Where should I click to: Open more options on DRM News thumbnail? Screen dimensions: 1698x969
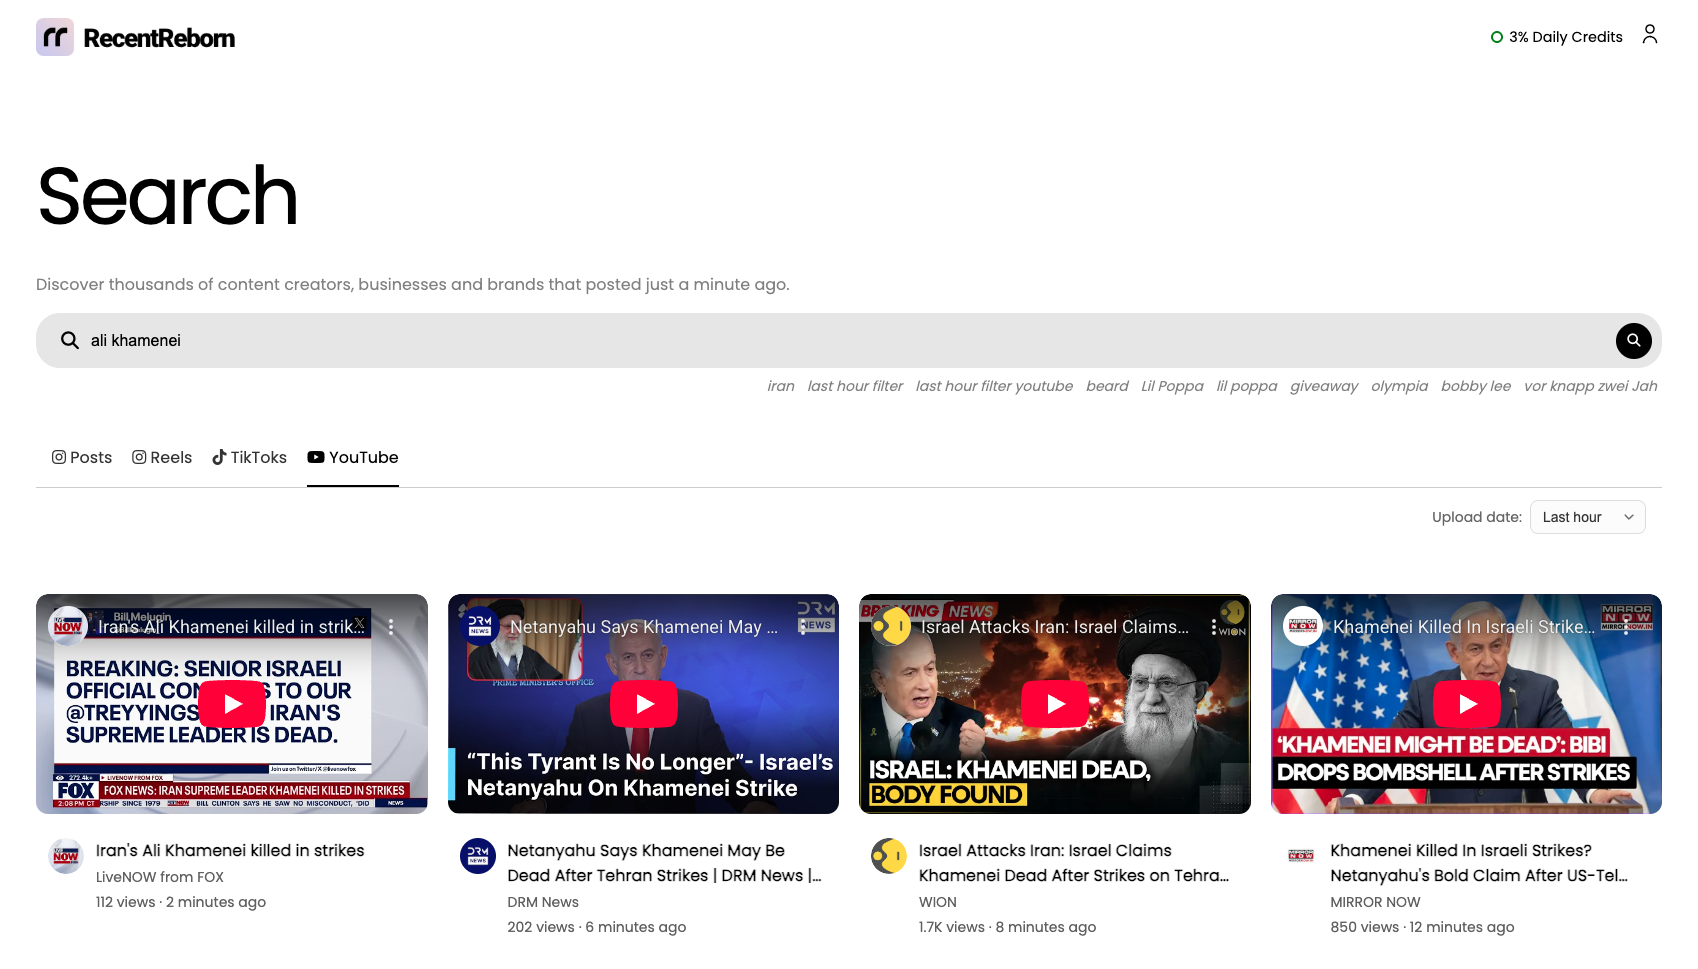(x=802, y=627)
